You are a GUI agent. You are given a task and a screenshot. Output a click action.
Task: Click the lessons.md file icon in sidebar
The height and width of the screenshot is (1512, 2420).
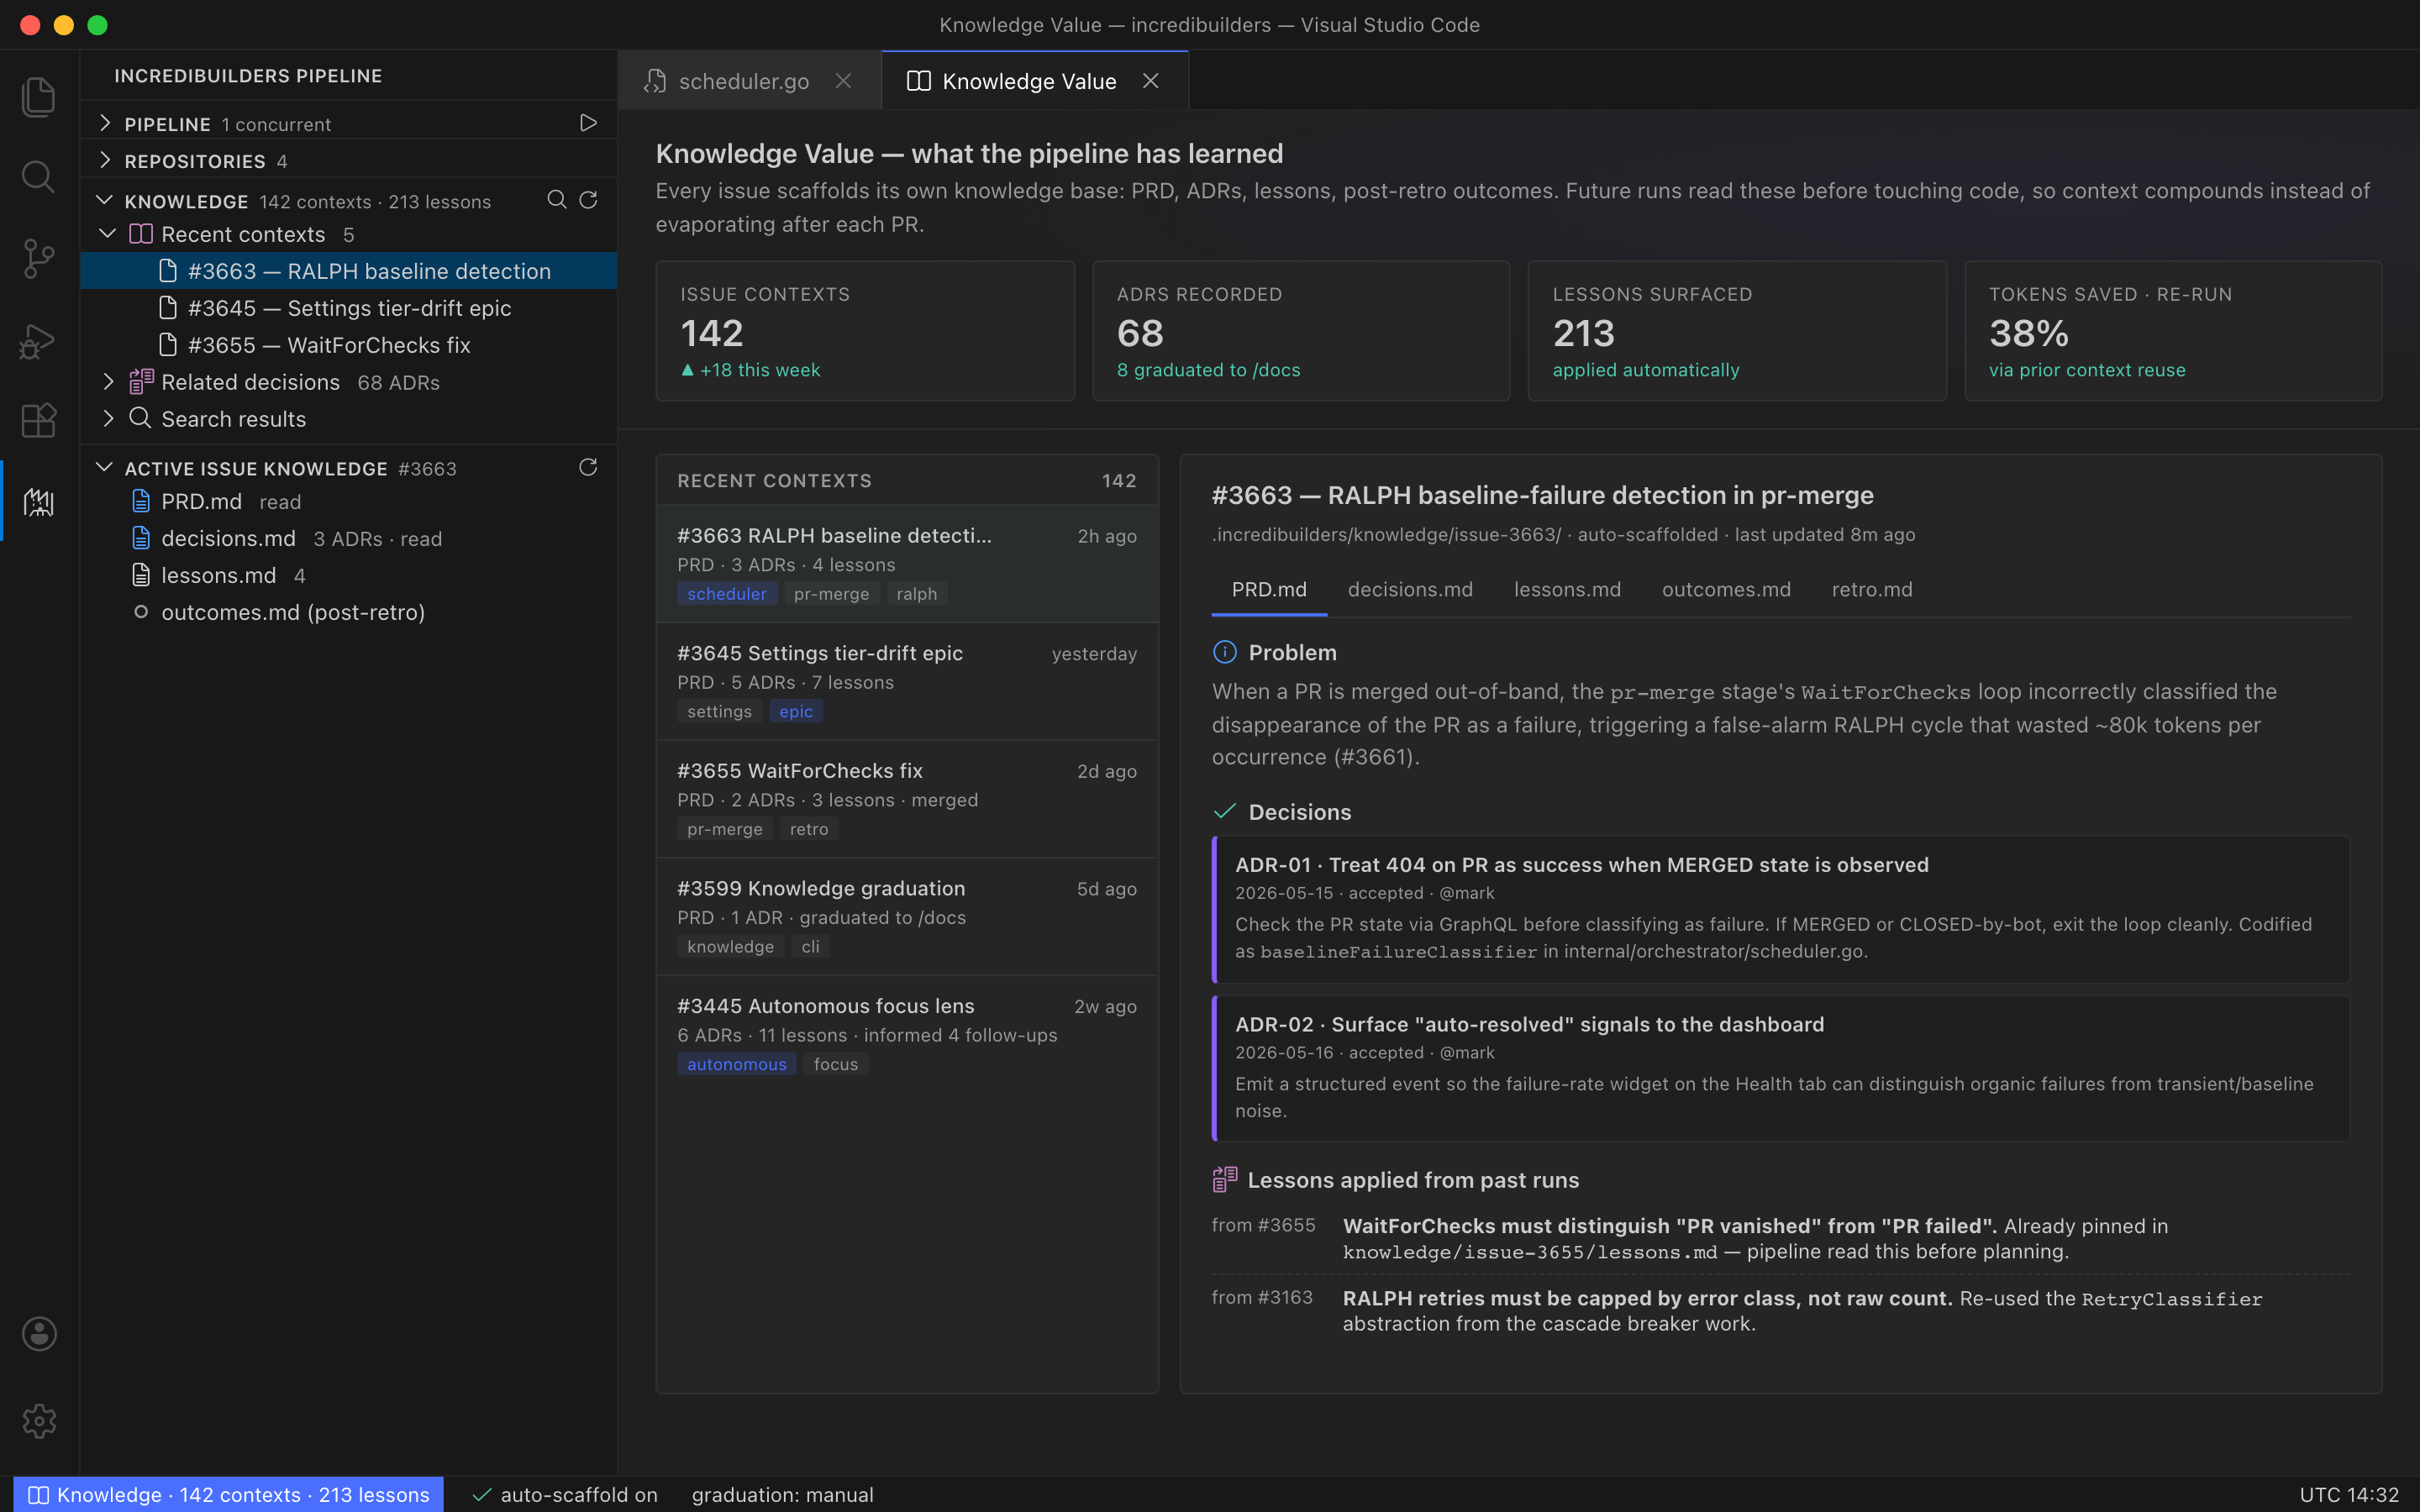[x=141, y=575]
